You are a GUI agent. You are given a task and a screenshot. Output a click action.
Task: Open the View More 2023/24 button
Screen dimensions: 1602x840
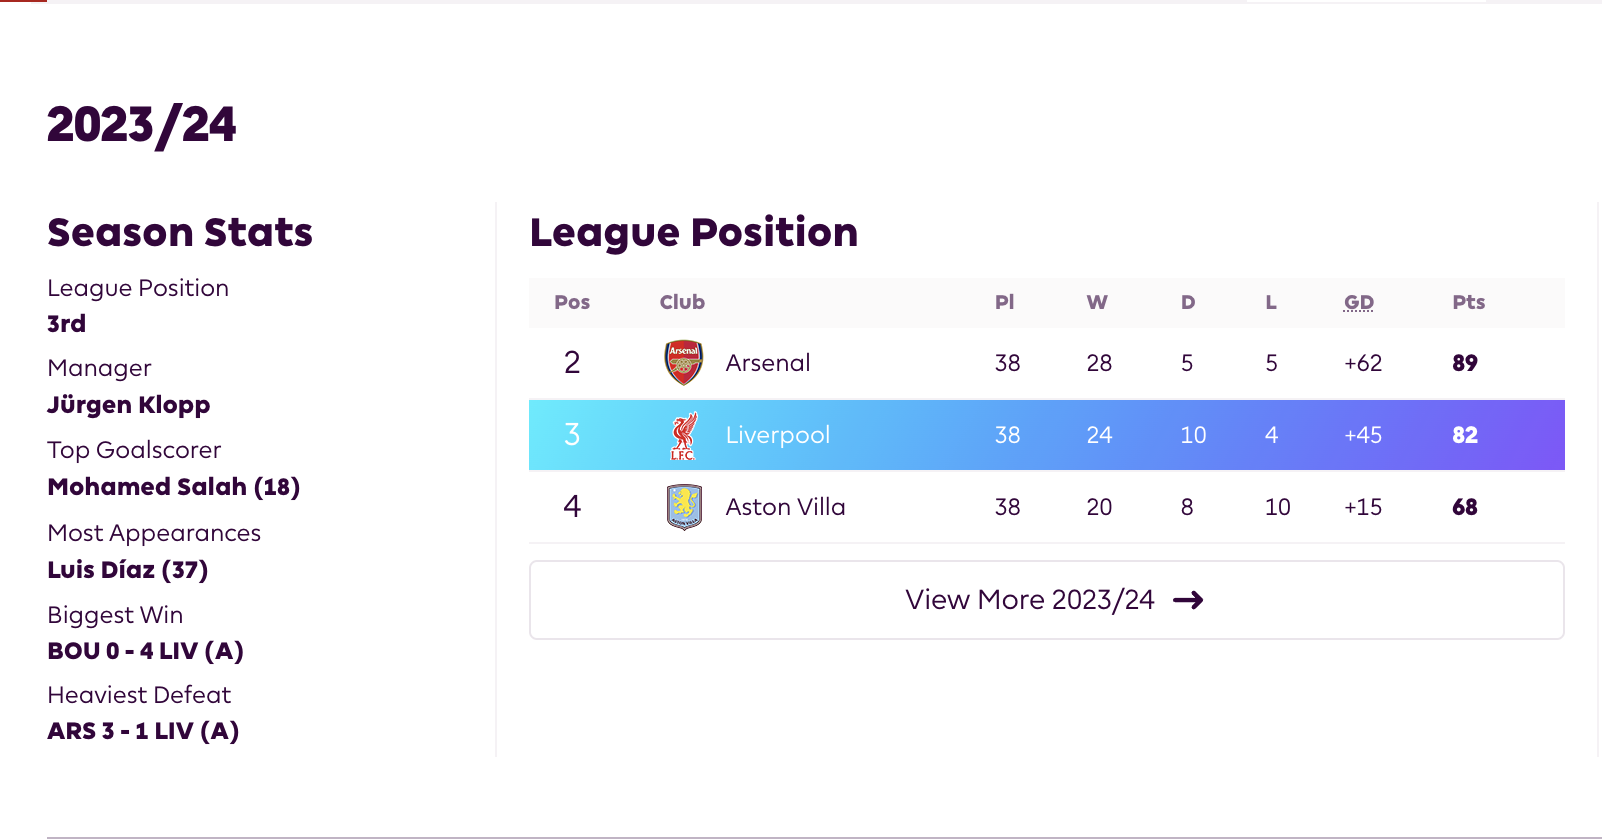(1046, 600)
